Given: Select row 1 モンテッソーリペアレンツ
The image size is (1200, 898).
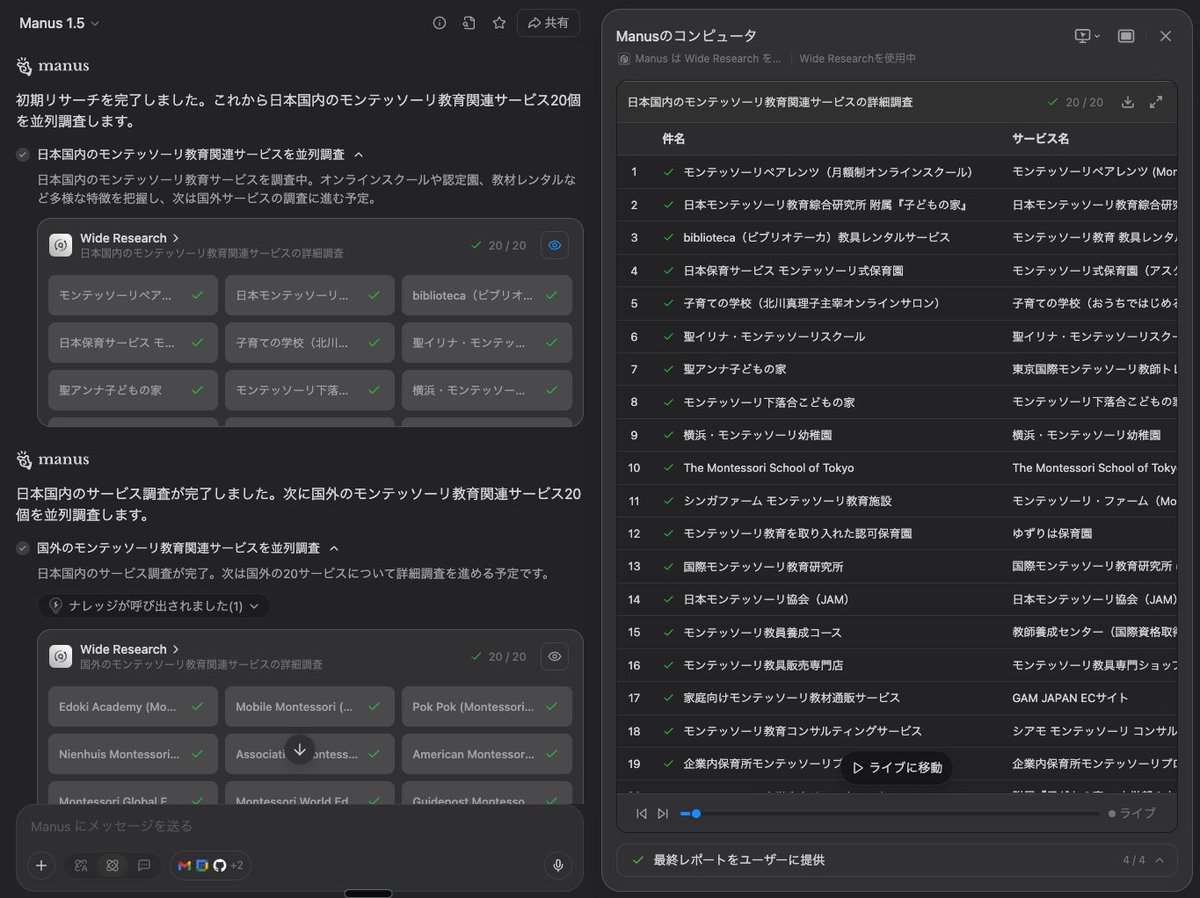Looking at the screenshot, I should (897, 172).
